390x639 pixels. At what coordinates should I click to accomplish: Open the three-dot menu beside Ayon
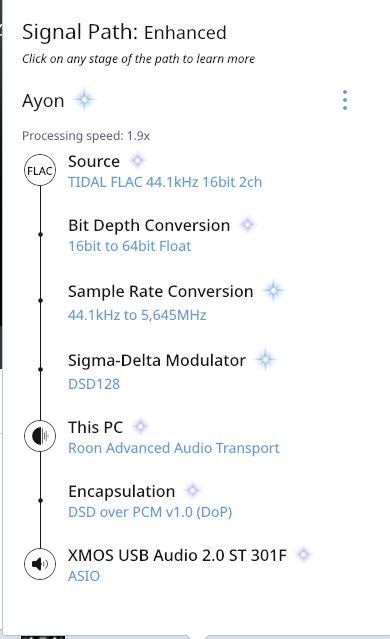(345, 100)
